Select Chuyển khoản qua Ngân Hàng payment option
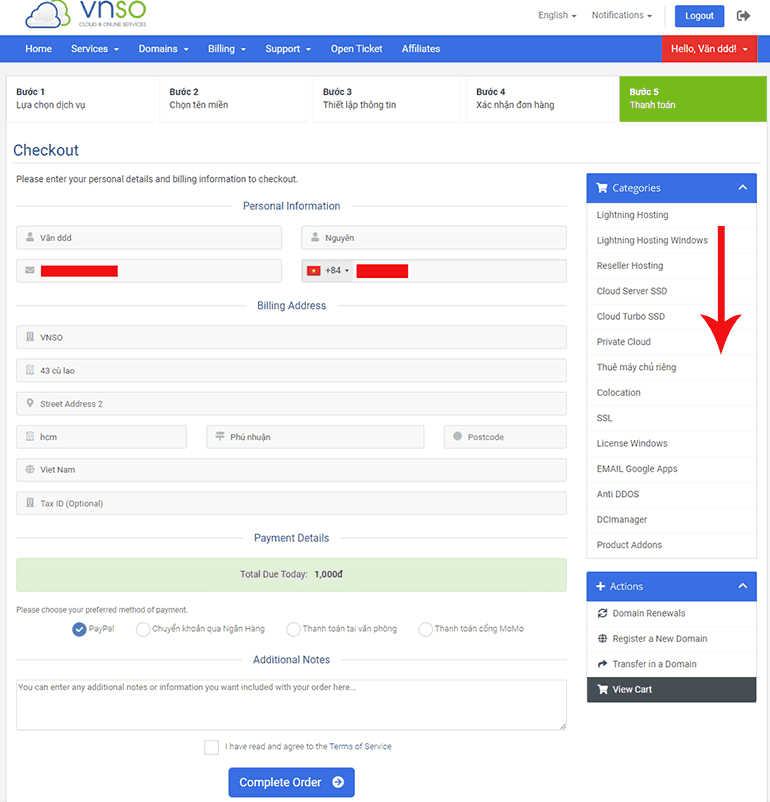This screenshot has height=802, width=770. coord(143,629)
